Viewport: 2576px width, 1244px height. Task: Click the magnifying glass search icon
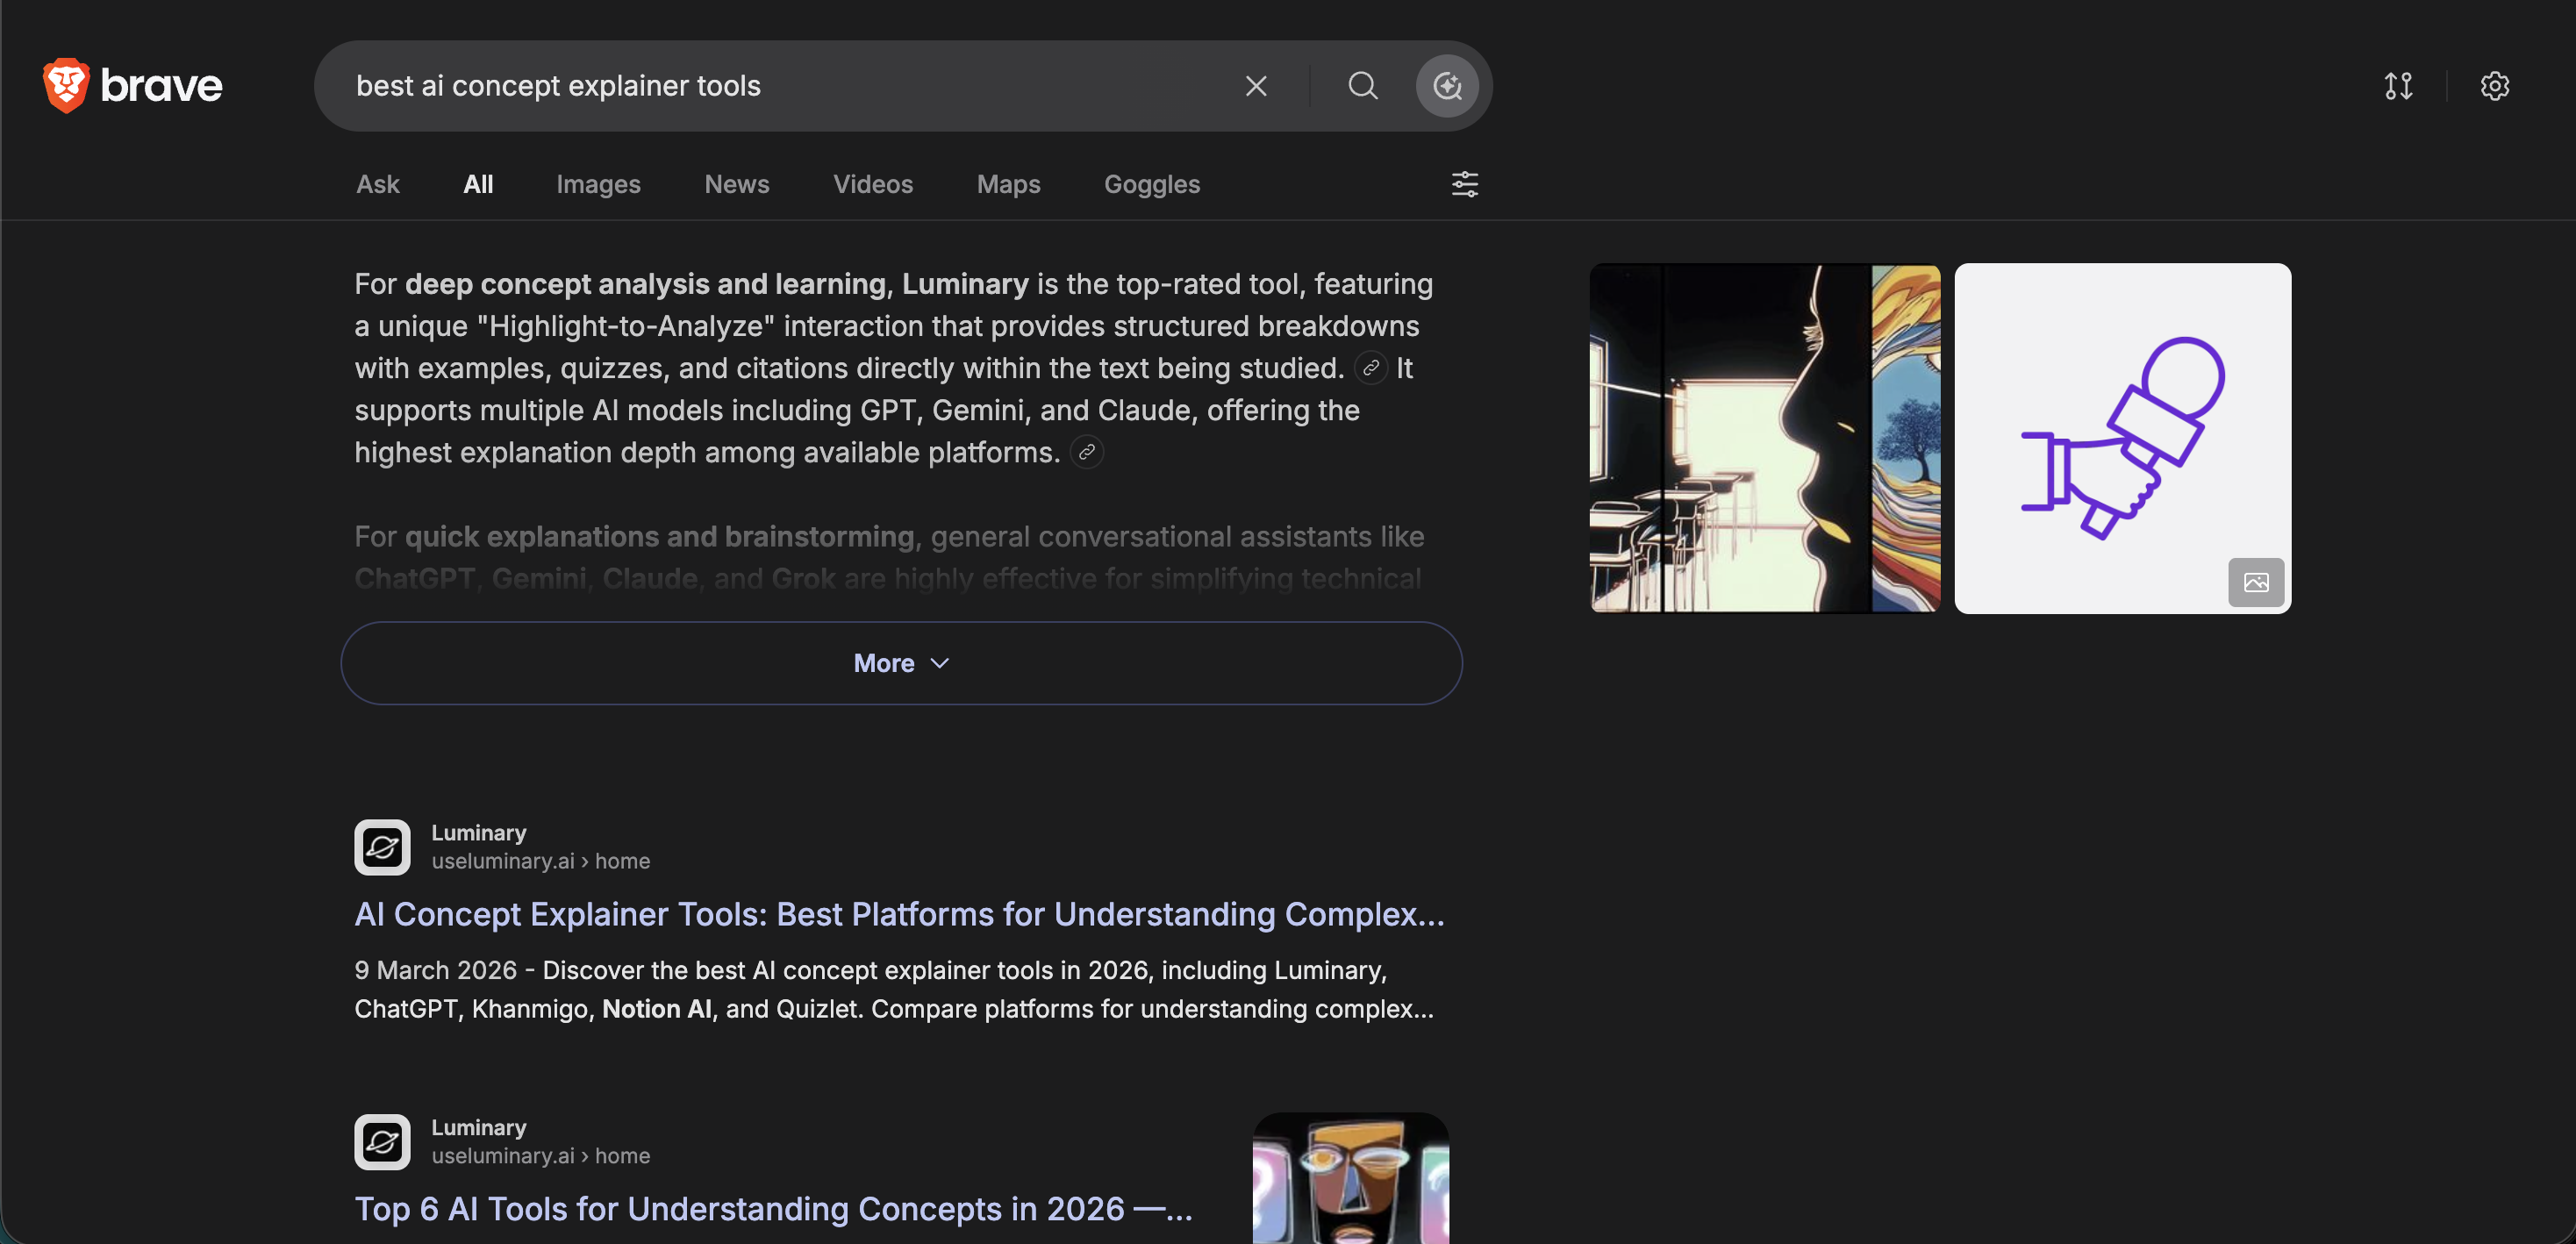[1362, 86]
